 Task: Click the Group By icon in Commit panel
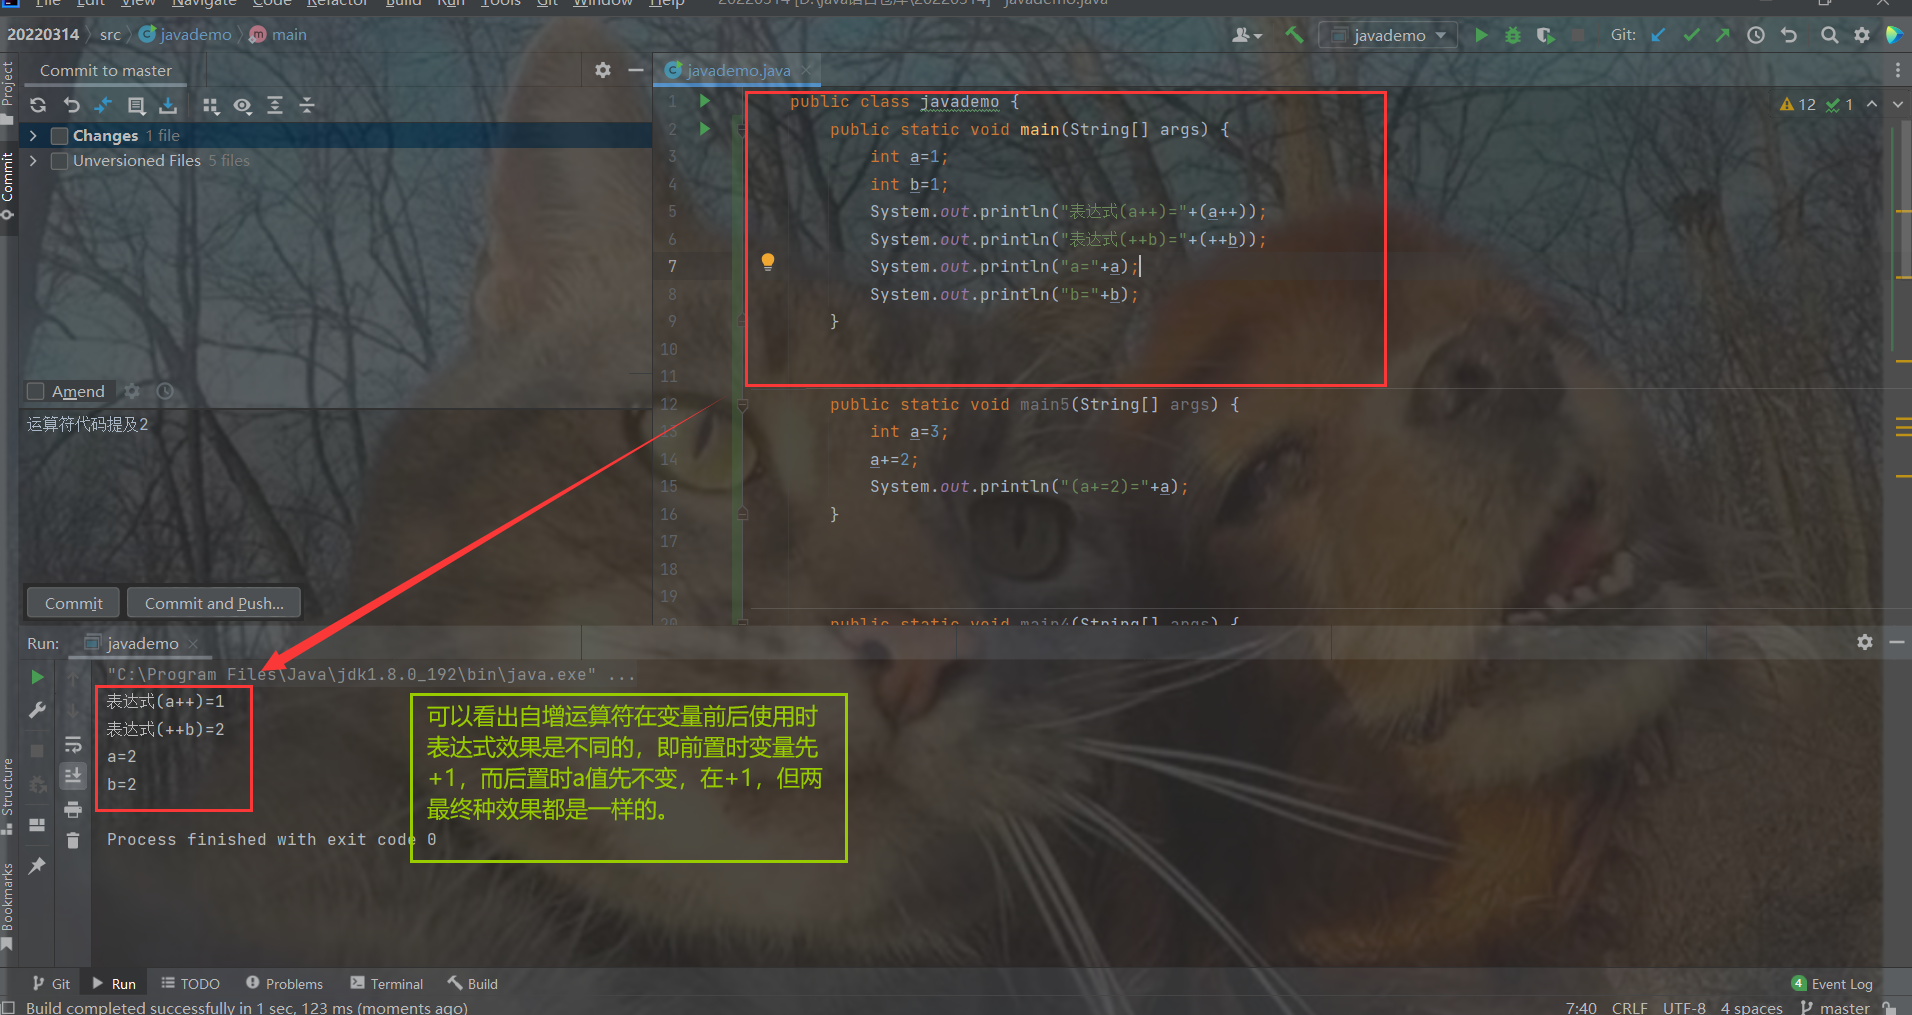[x=210, y=105]
